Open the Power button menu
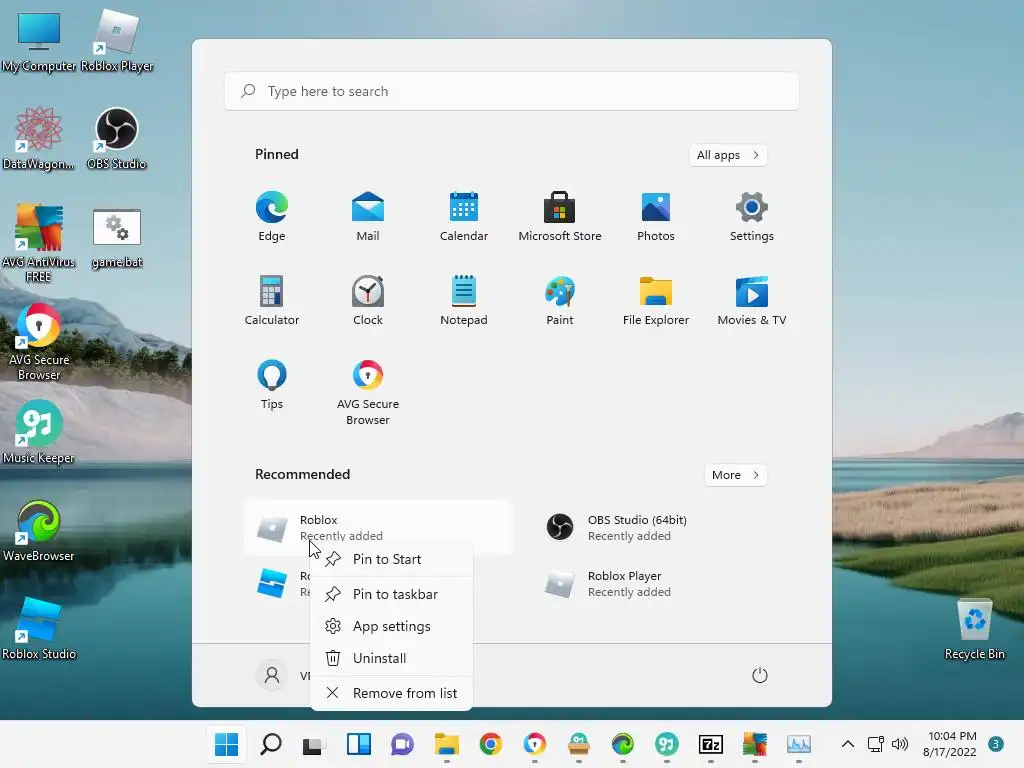The width and height of the screenshot is (1024, 768). click(760, 675)
